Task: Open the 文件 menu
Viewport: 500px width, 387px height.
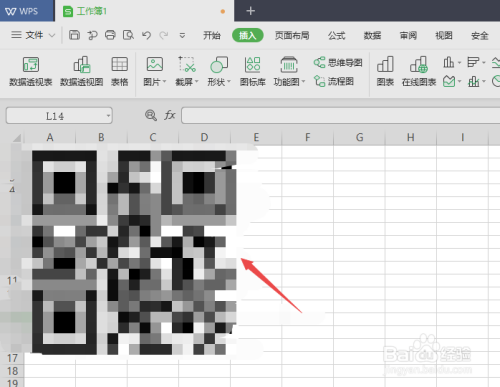Action: tap(28, 35)
